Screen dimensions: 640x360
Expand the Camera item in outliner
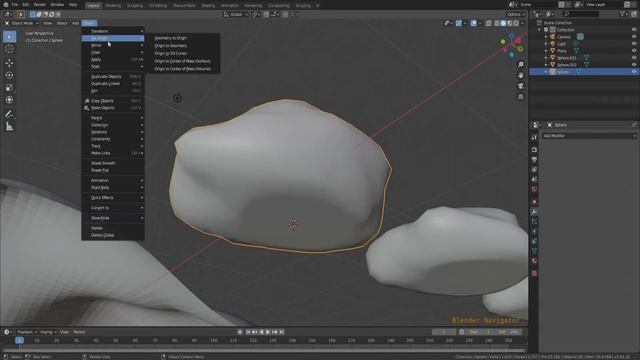[x=546, y=37]
